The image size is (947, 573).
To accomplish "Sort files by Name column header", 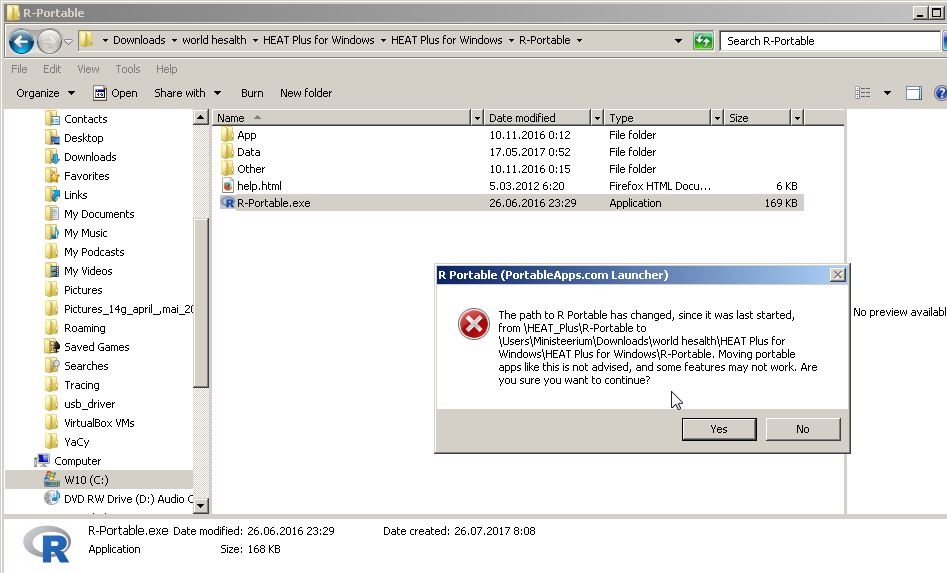I will [x=342, y=118].
